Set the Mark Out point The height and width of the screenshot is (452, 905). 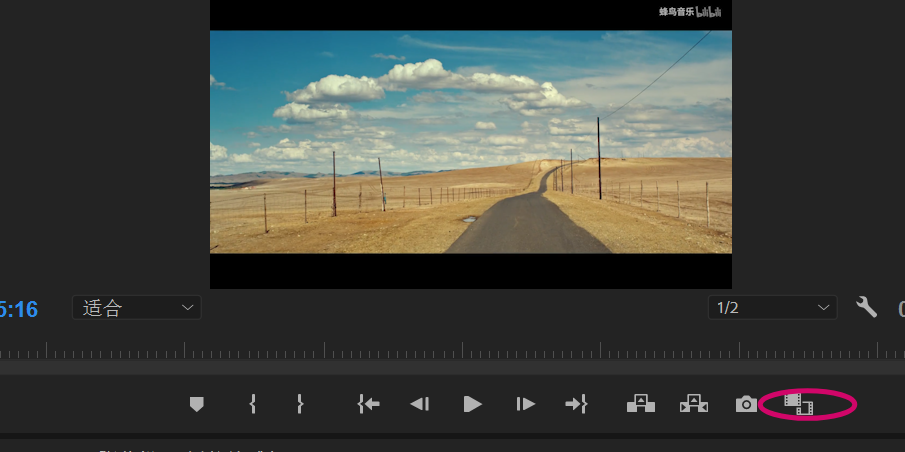pos(300,404)
